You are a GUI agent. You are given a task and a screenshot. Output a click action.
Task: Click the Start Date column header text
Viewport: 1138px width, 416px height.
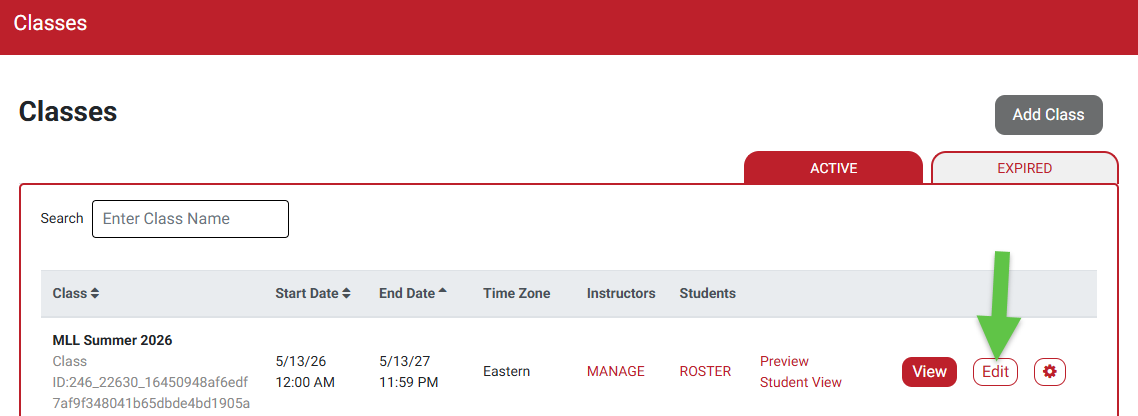(x=306, y=293)
